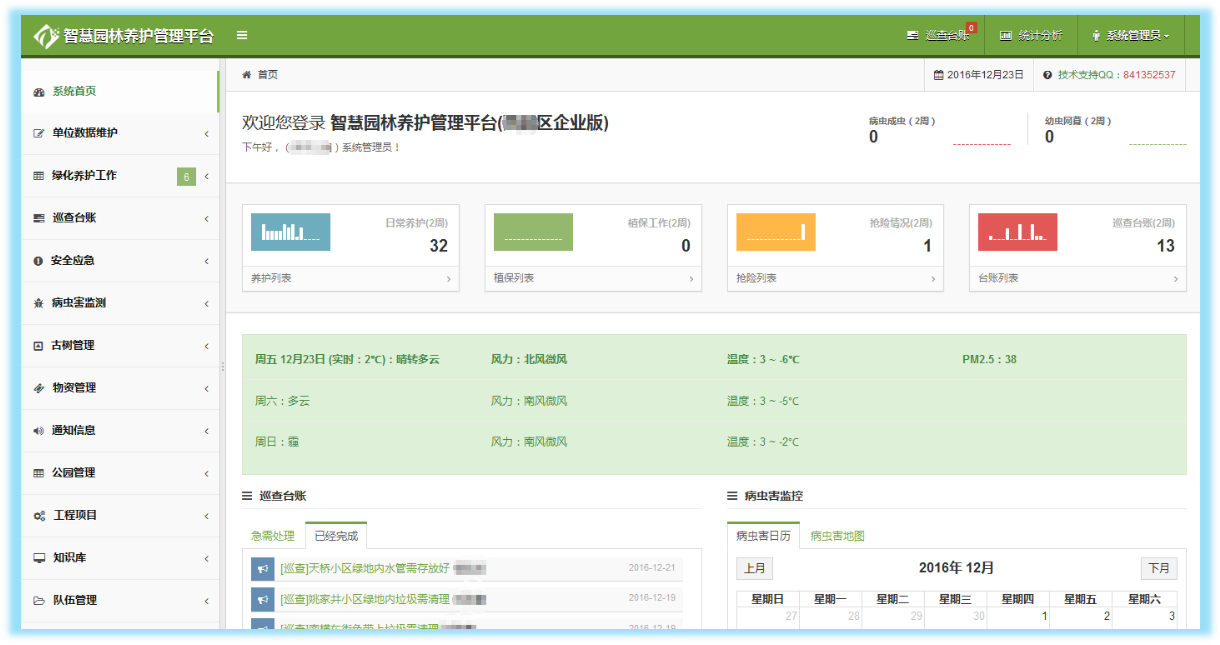Expand the 绿化养护工作 menu chevron
This screenshot has width=1220, height=645.
[207, 177]
